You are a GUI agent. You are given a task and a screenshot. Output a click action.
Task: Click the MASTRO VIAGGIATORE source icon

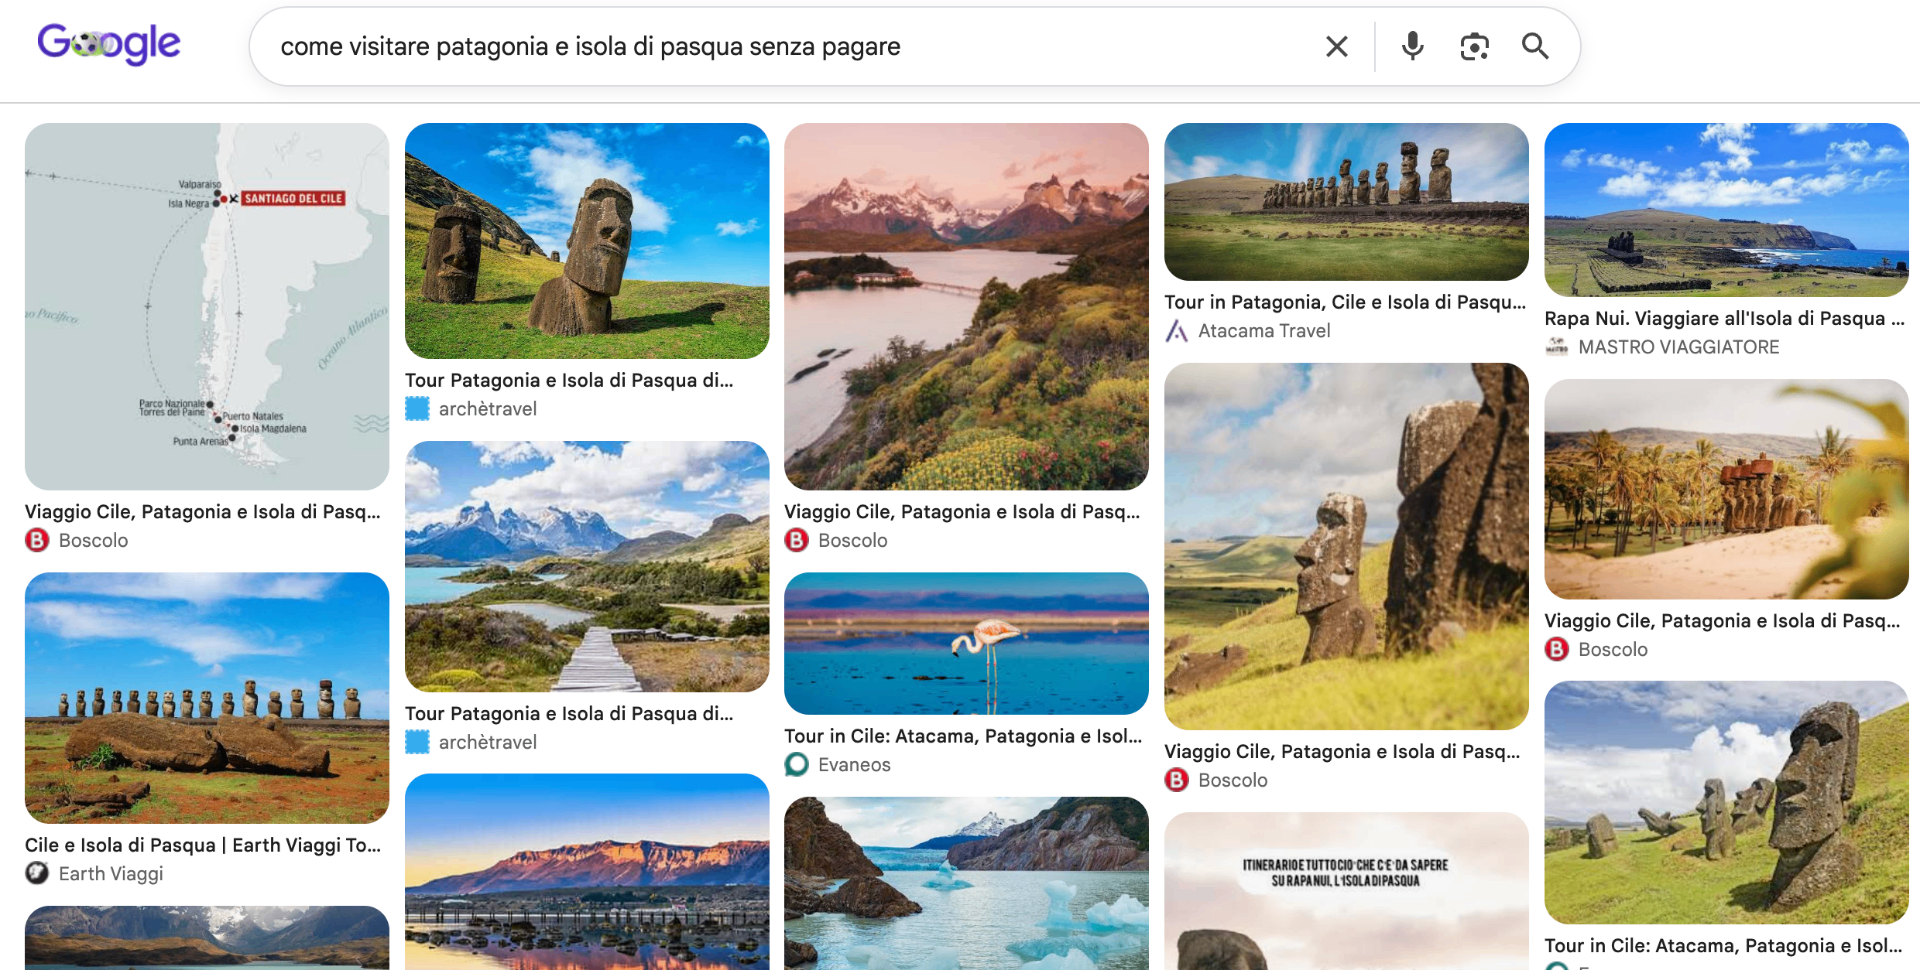pos(1557,347)
